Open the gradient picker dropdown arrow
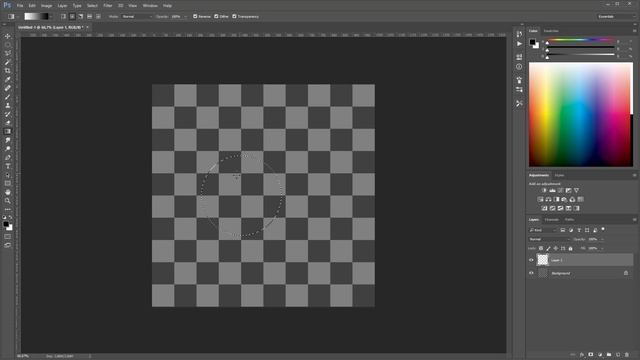640x360 pixels. (51, 16)
